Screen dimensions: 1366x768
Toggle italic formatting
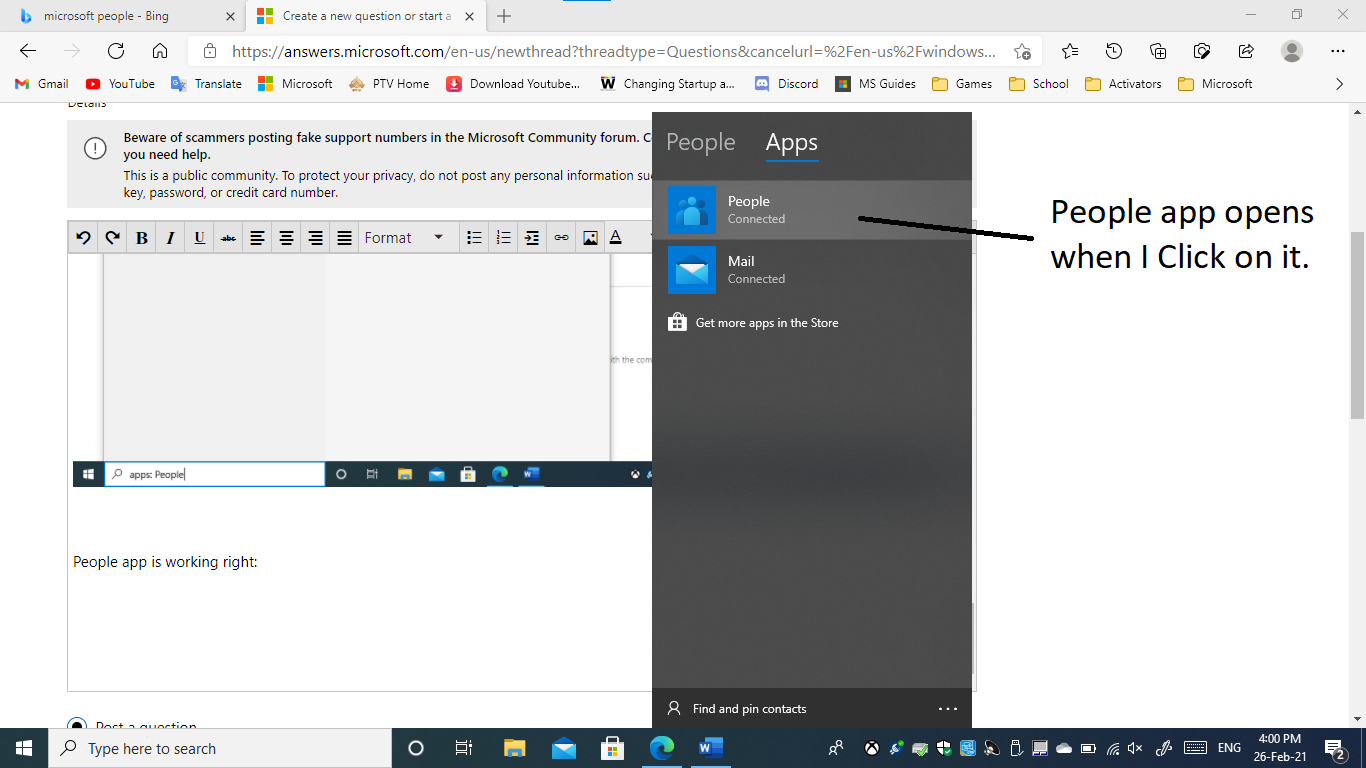pyautogui.click(x=171, y=237)
